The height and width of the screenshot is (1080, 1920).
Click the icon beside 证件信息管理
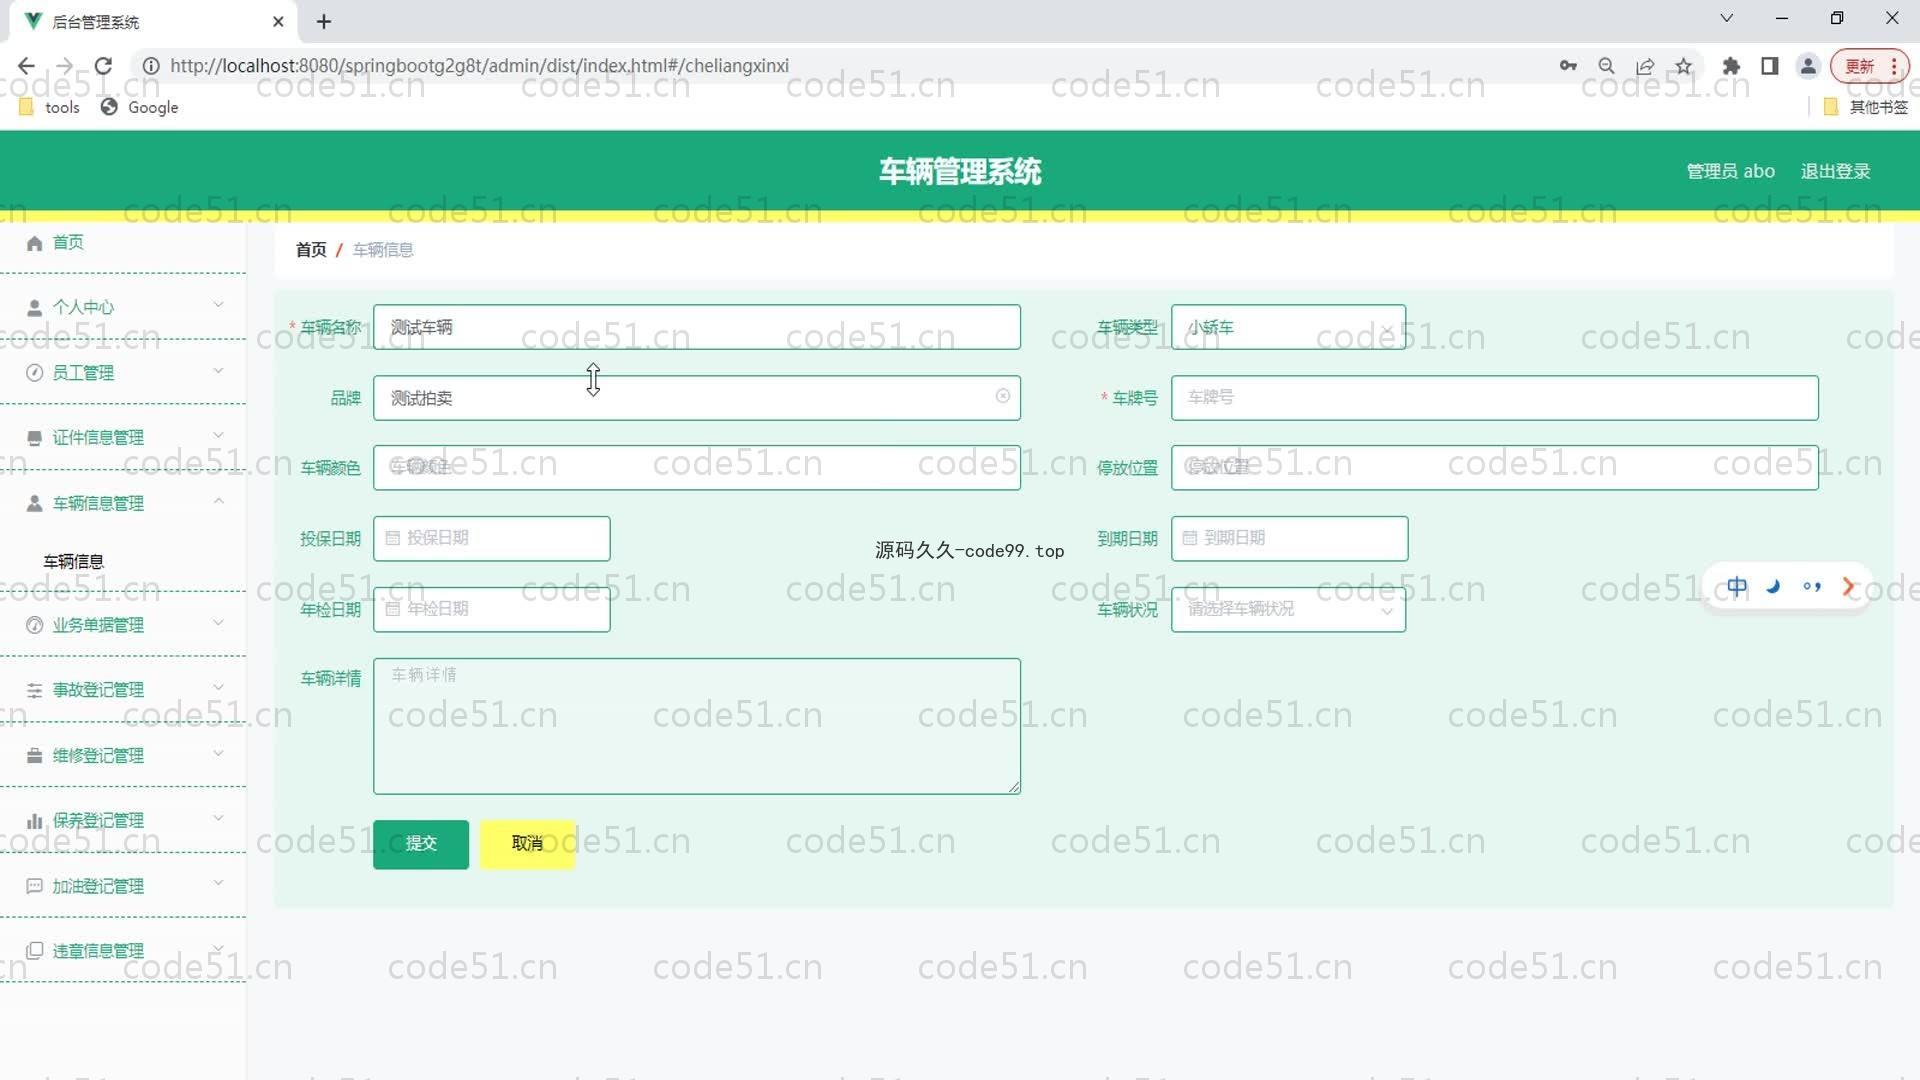(35, 438)
